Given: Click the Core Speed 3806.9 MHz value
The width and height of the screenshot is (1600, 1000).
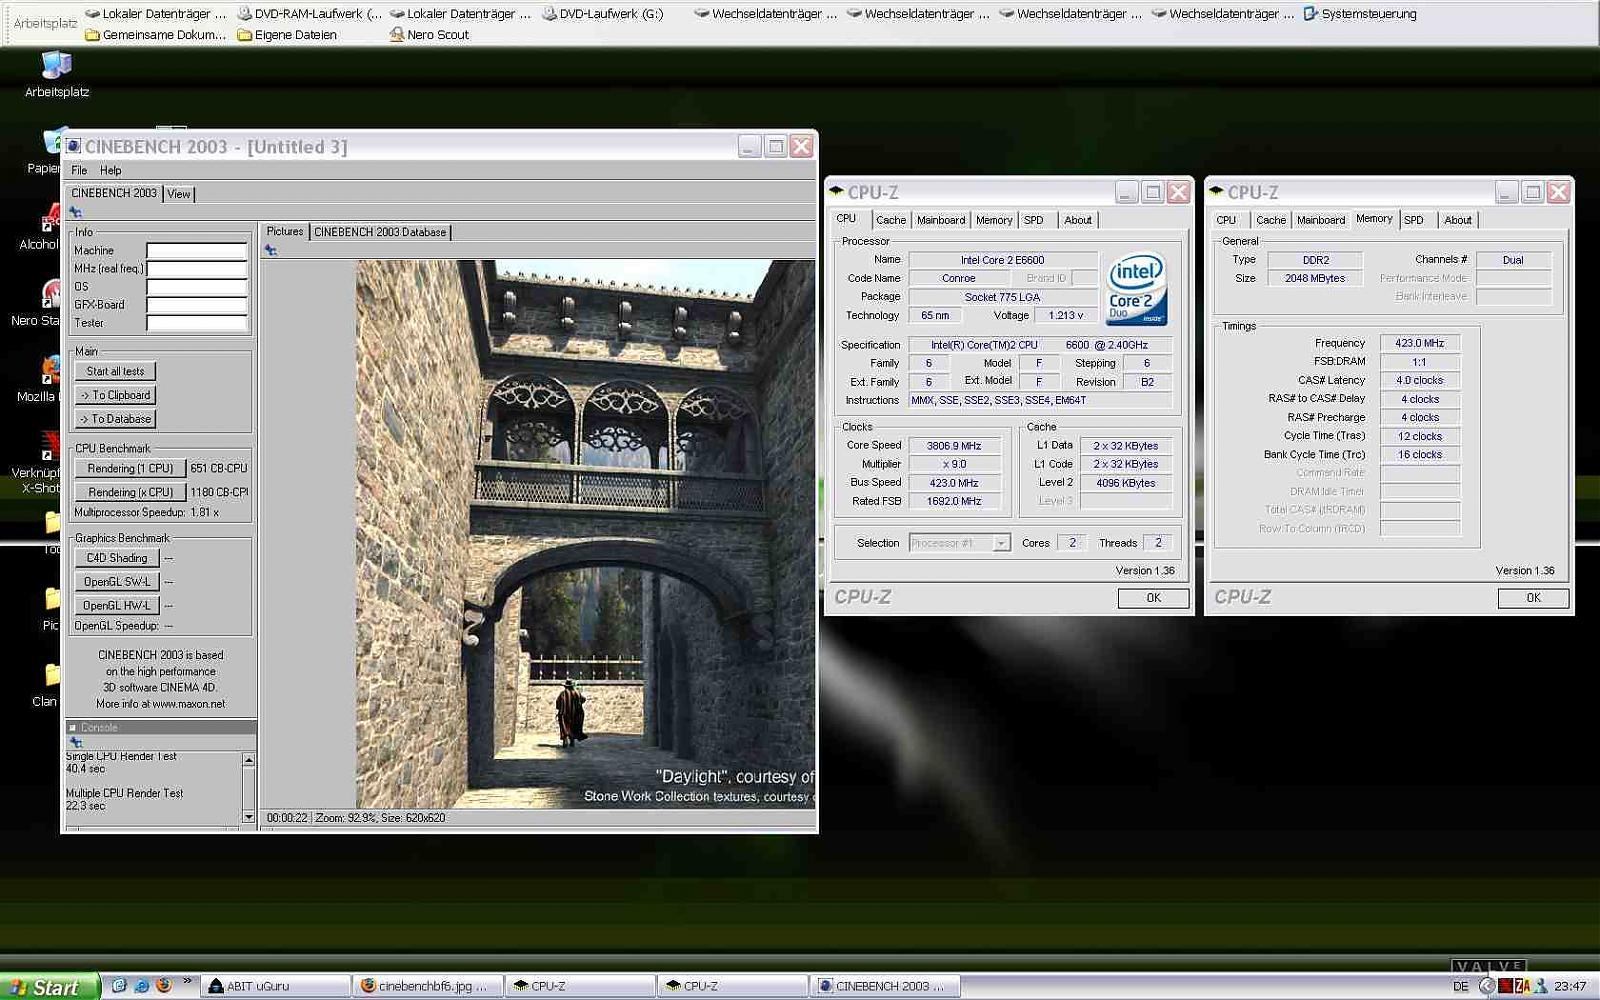Looking at the screenshot, I should 954,446.
